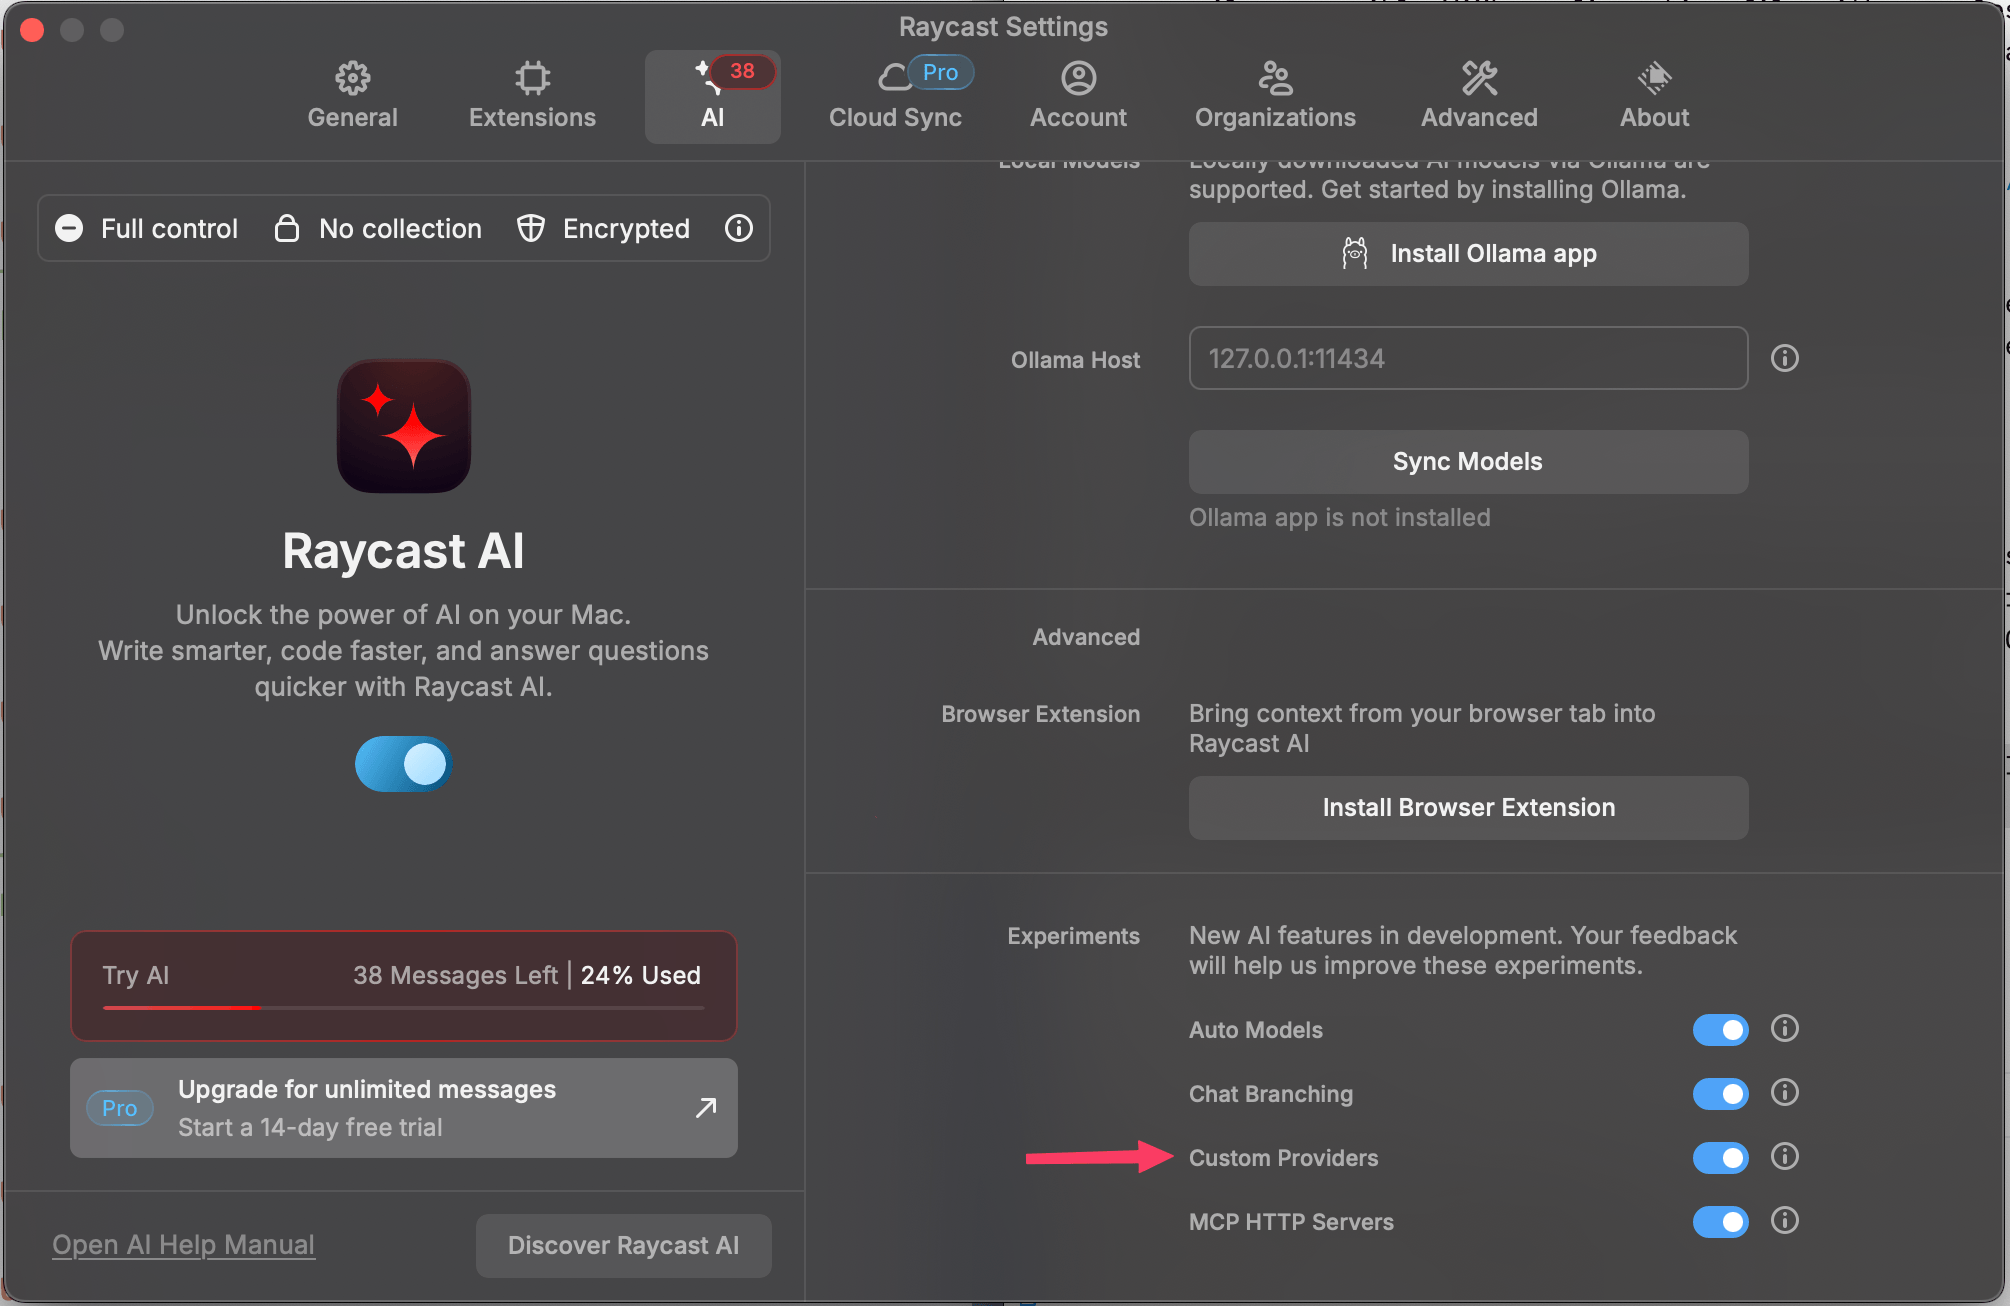Screen dimensions: 2010x1306
Task: Open the Organizations icon
Action: (1275, 78)
